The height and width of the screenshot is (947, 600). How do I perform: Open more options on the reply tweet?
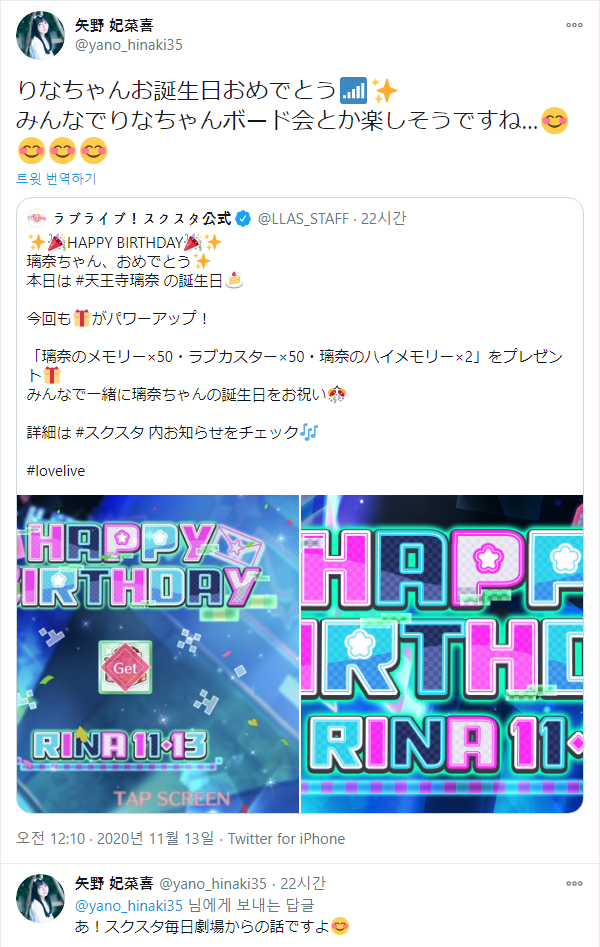pyautogui.click(x=574, y=883)
